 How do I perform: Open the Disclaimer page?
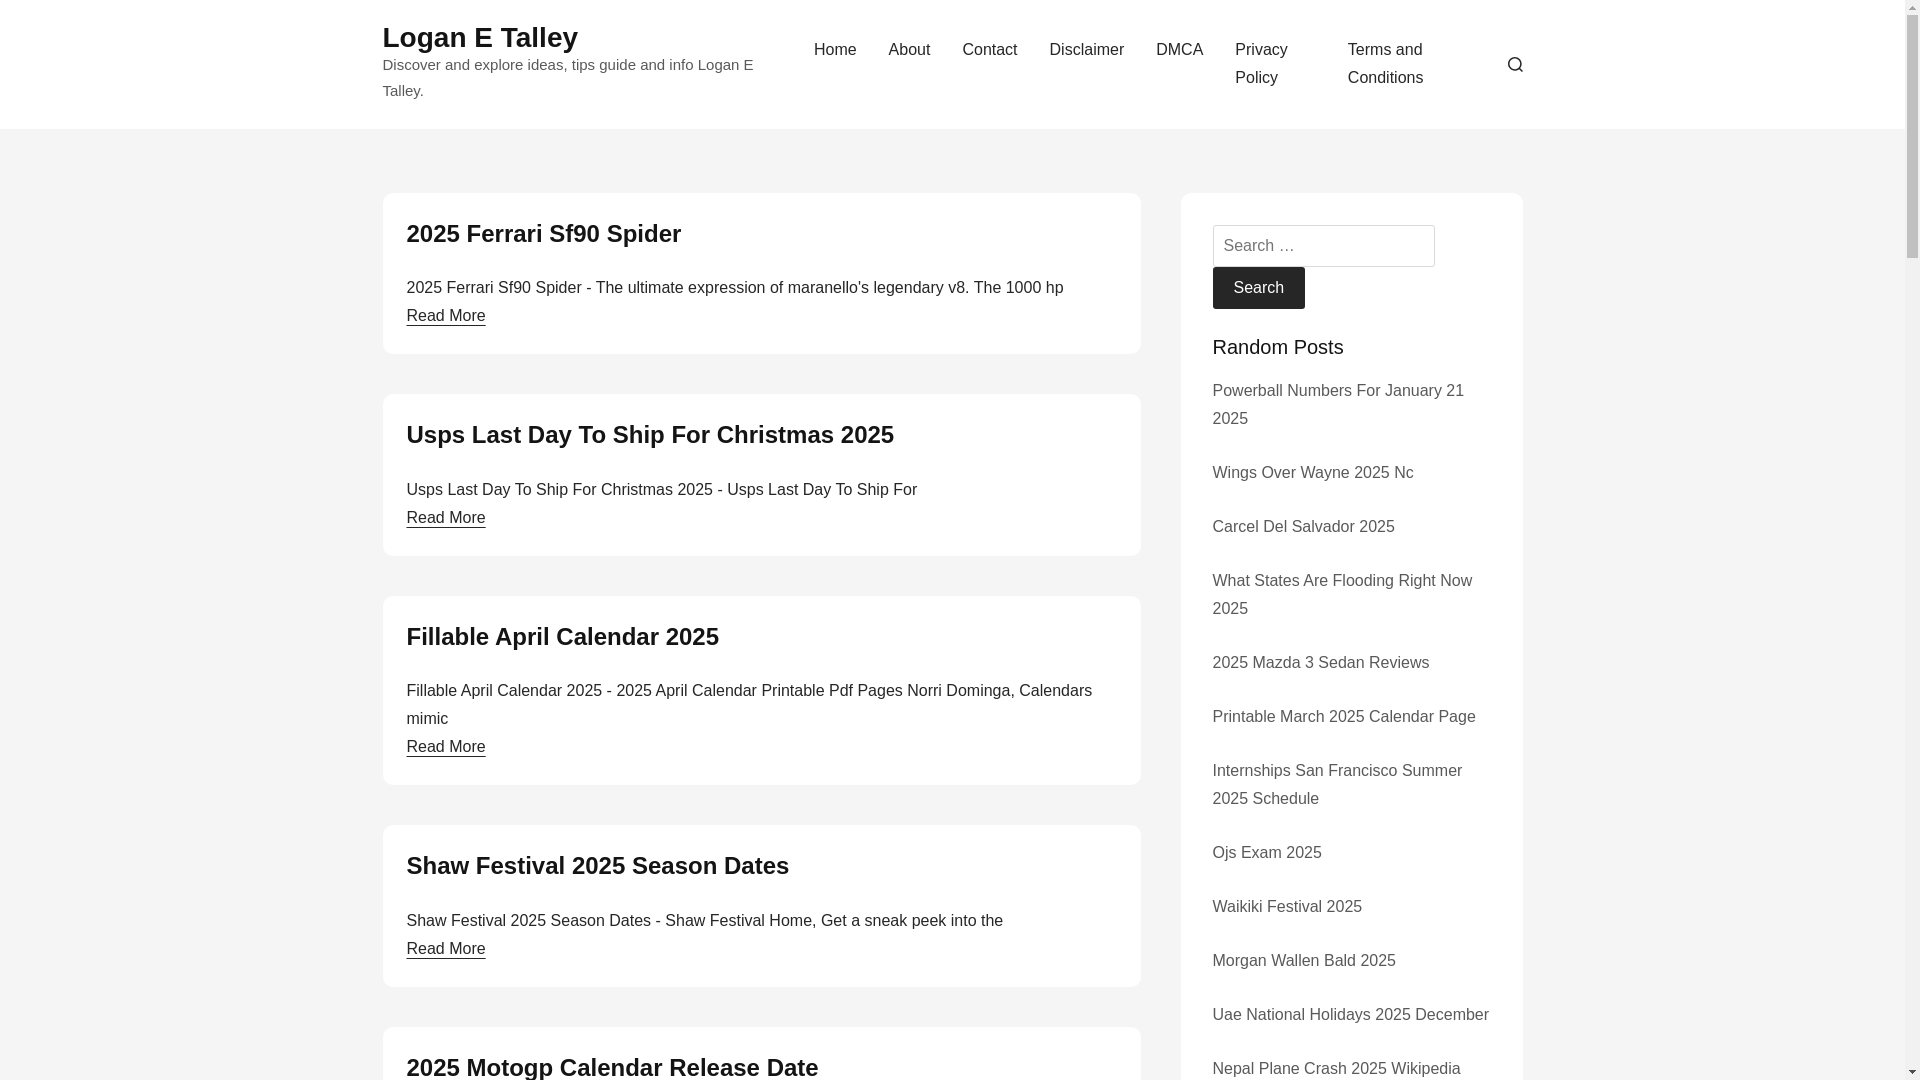pos(1086,50)
